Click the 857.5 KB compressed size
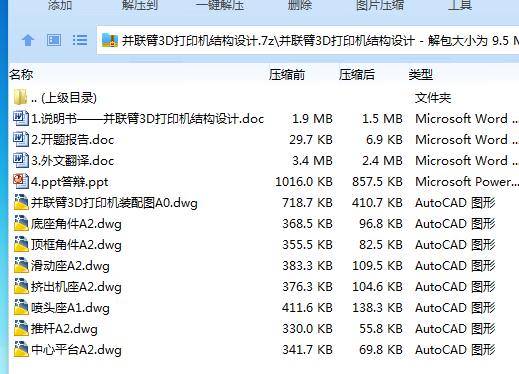 tap(377, 182)
